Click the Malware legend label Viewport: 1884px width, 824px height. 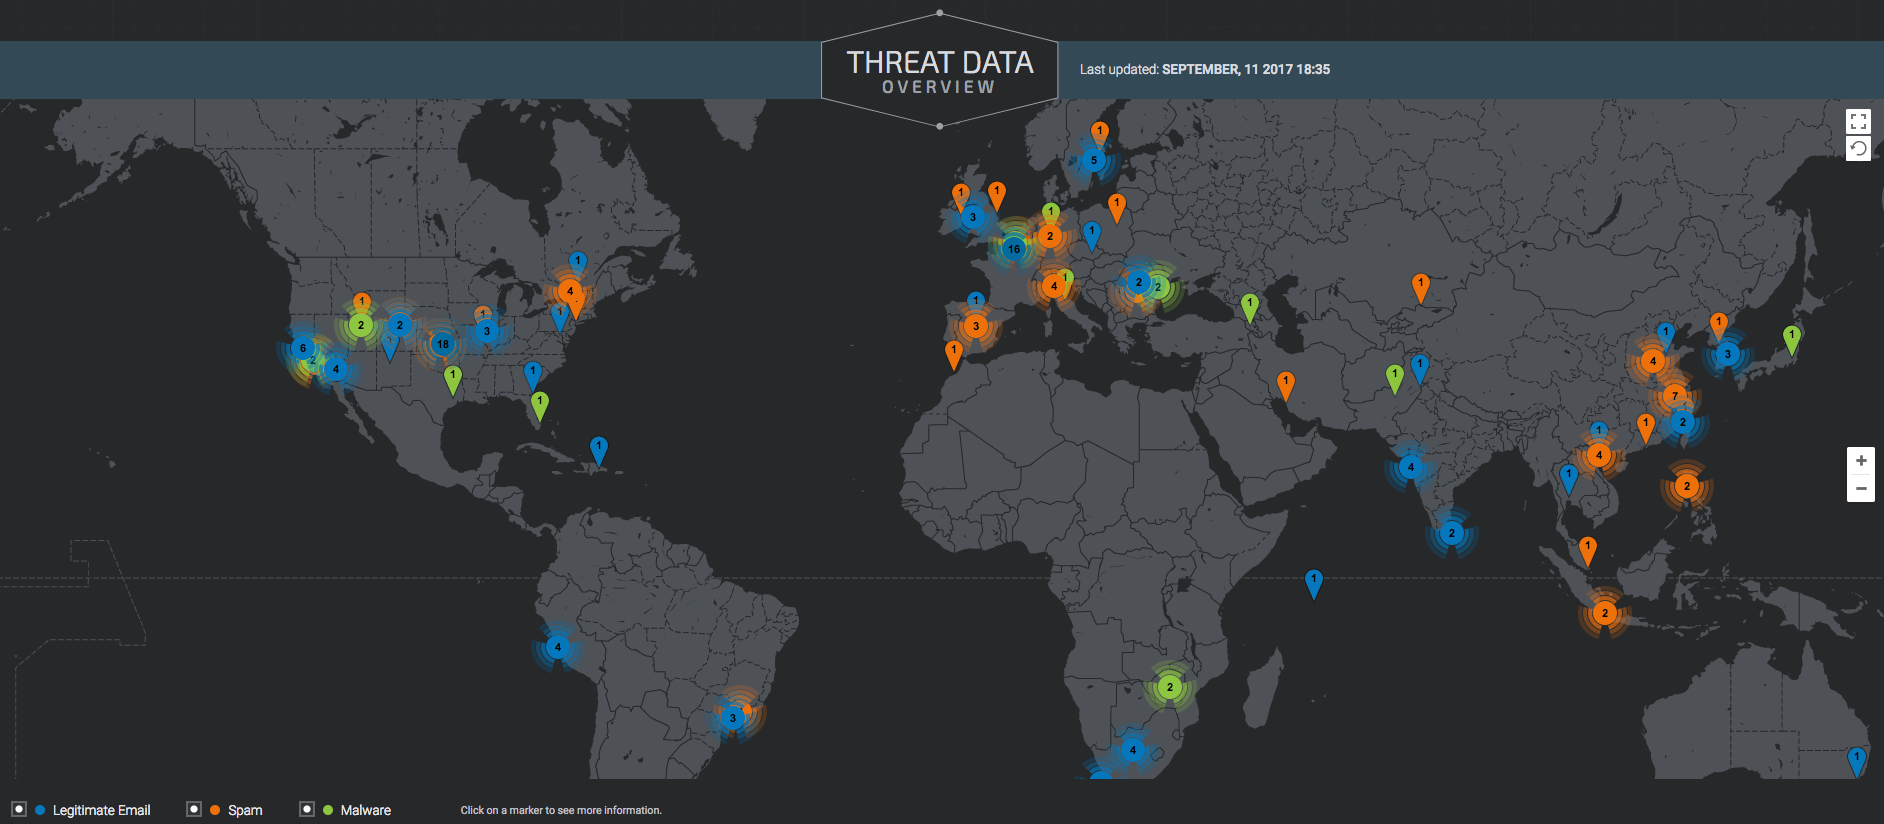(x=365, y=810)
